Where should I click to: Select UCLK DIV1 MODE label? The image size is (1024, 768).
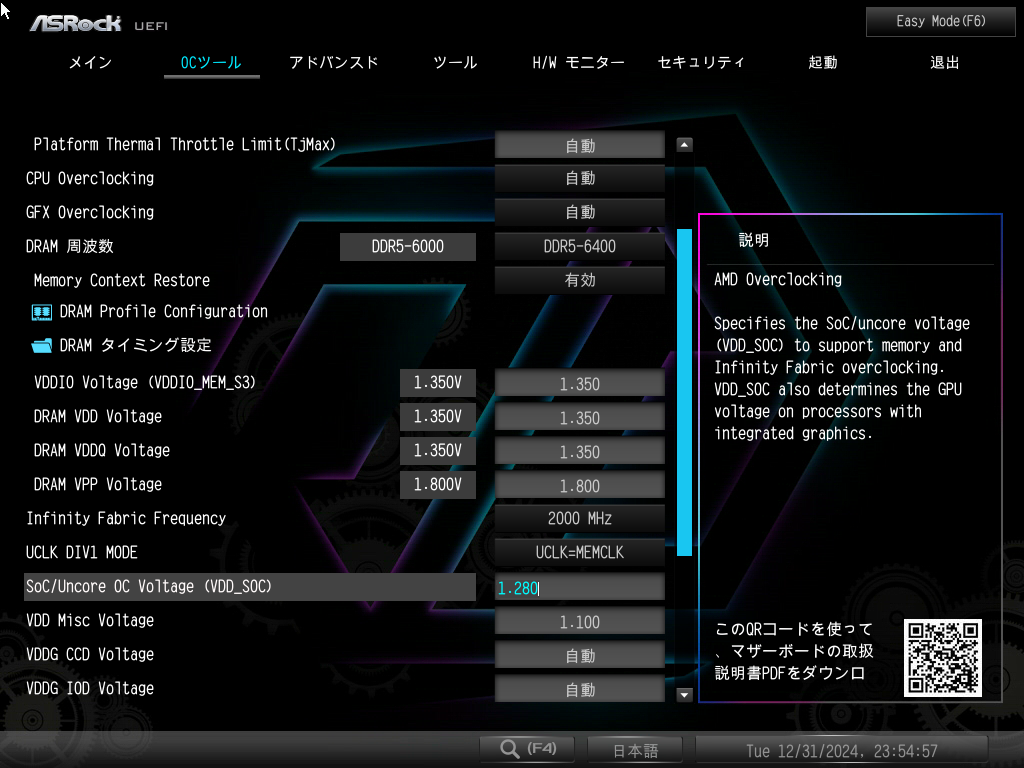pyautogui.click(x=82, y=552)
